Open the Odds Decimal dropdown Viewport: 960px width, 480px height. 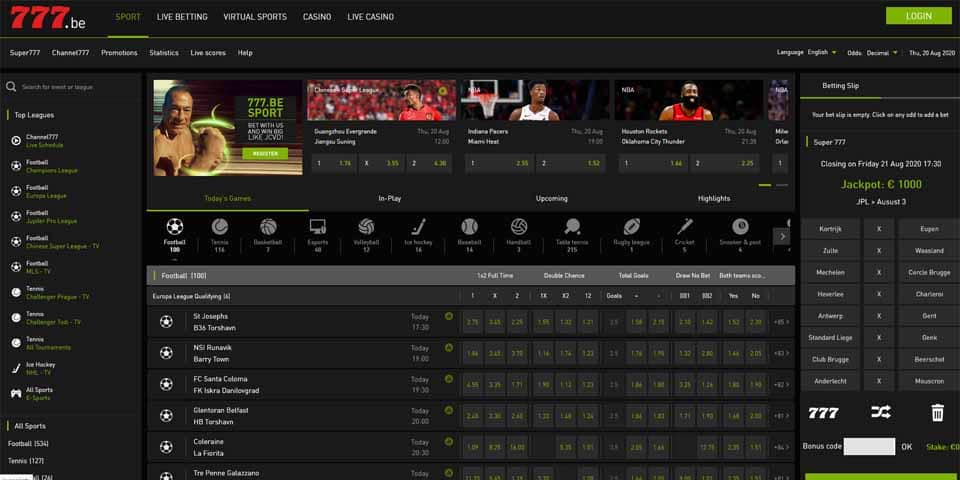[882, 53]
